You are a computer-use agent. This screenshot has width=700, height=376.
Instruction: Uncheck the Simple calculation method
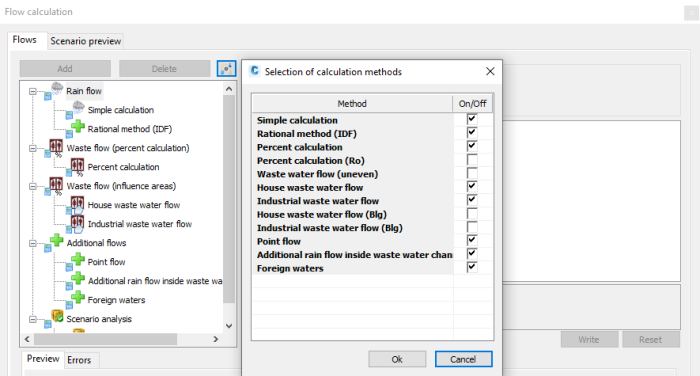pyautogui.click(x=472, y=119)
